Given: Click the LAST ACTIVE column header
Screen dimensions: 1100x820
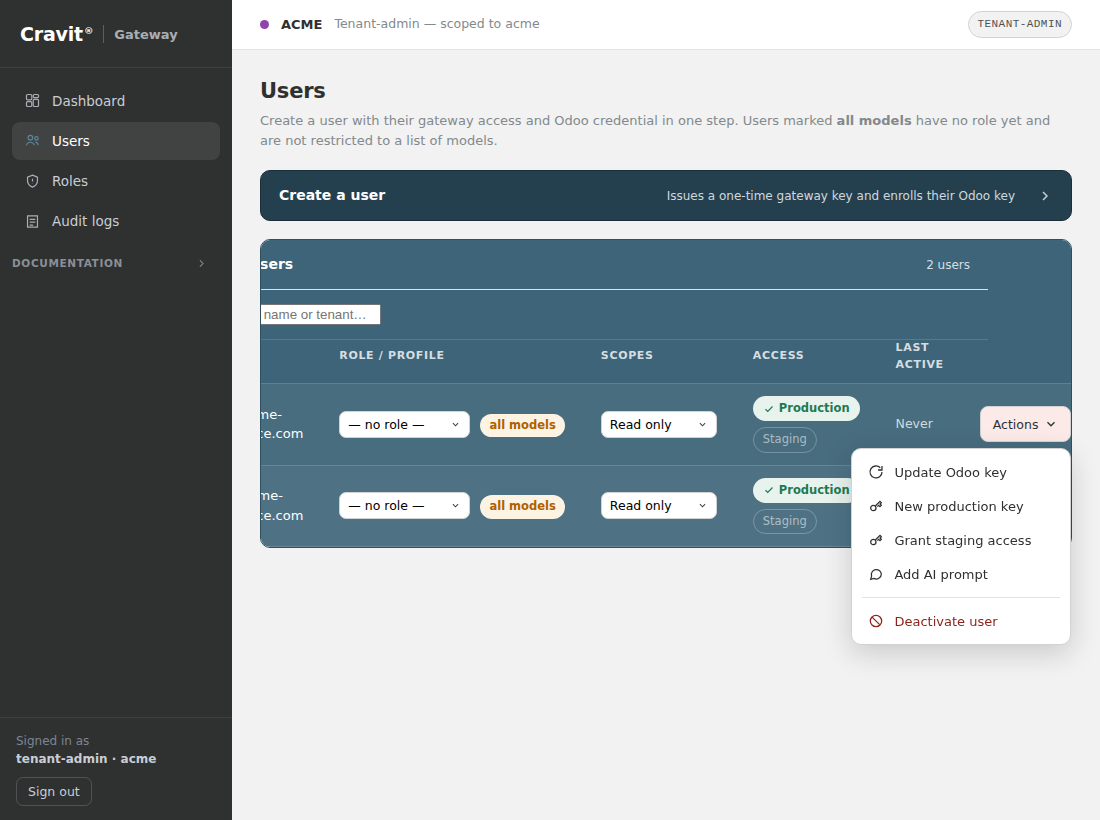Looking at the screenshot, I should point(919,356).
